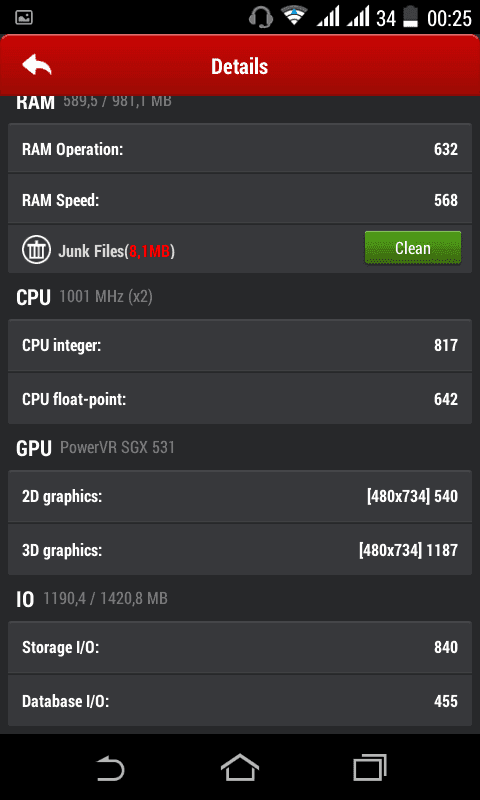Tap the battery icon in the status bar
The width and height of the screenshot is (480, 800).
click(410, 18)
